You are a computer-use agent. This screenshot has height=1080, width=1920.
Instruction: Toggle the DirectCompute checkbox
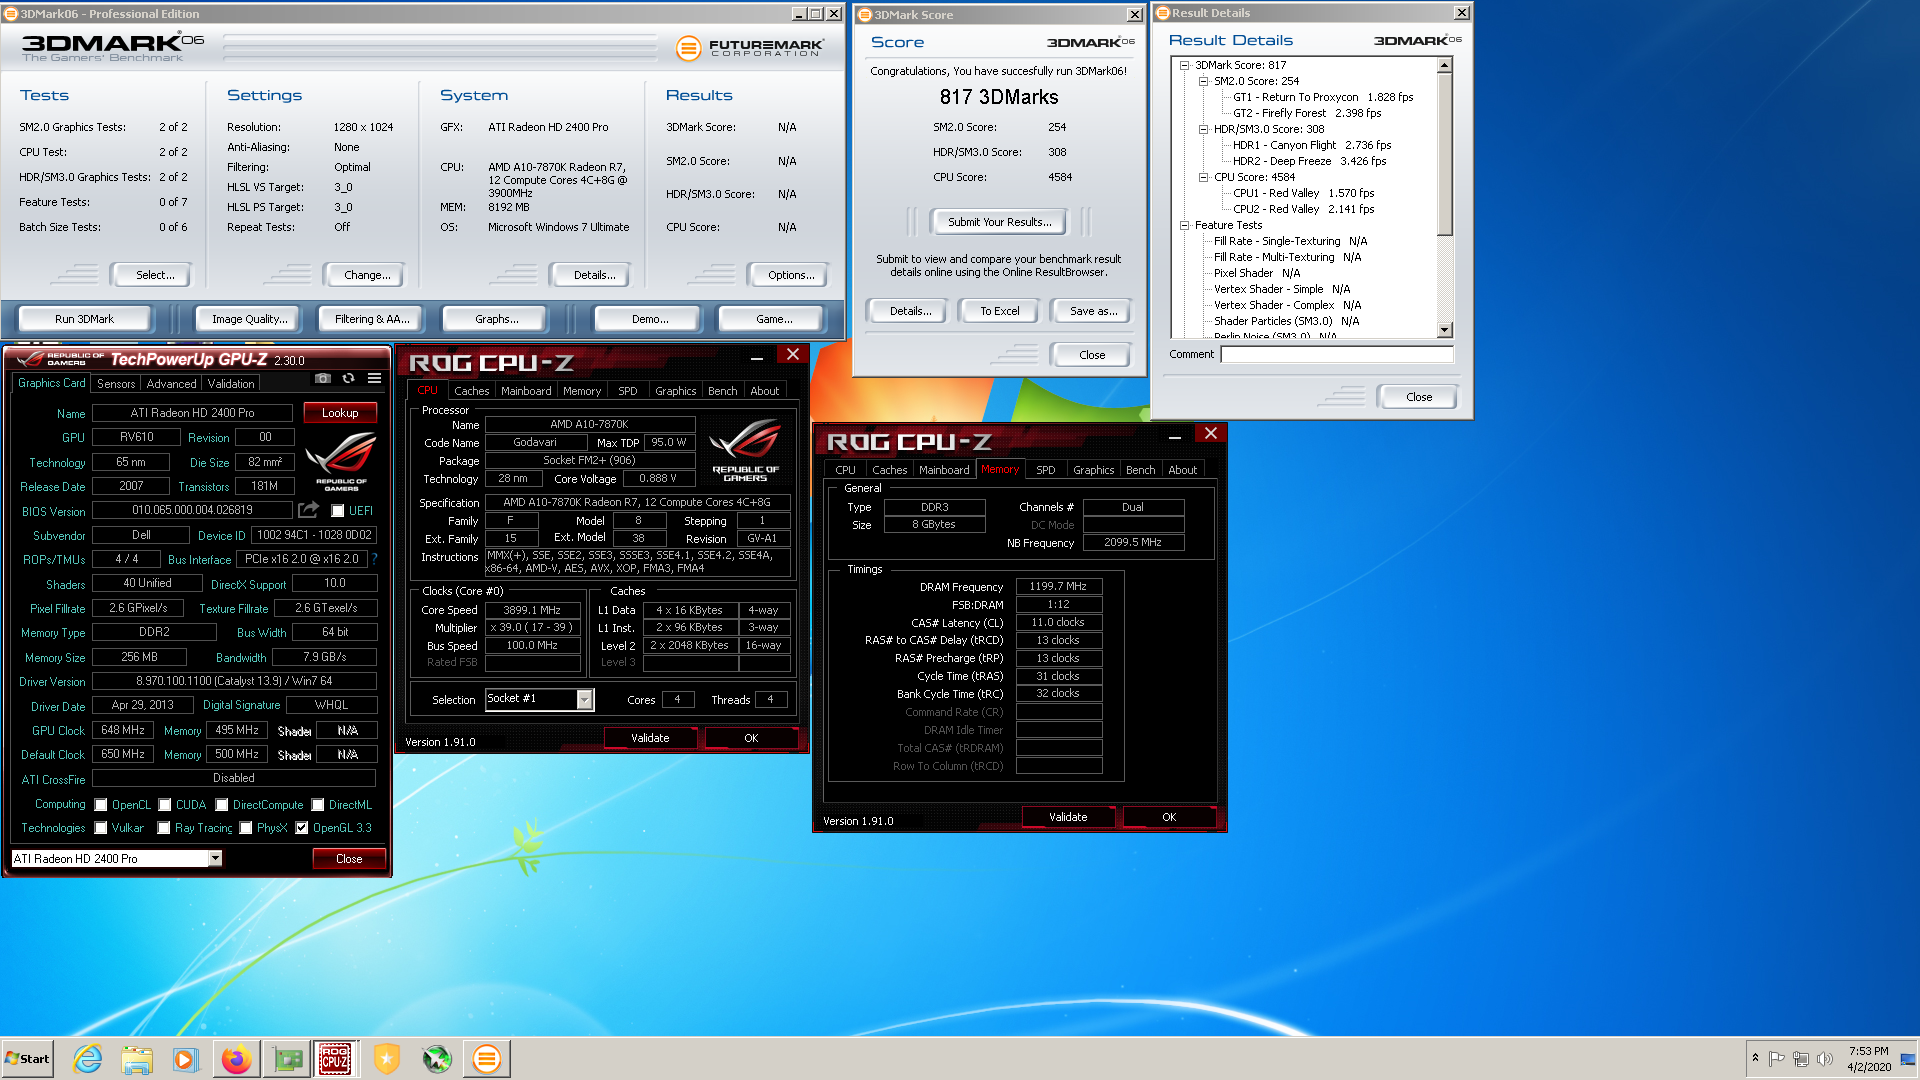(222, 805)
